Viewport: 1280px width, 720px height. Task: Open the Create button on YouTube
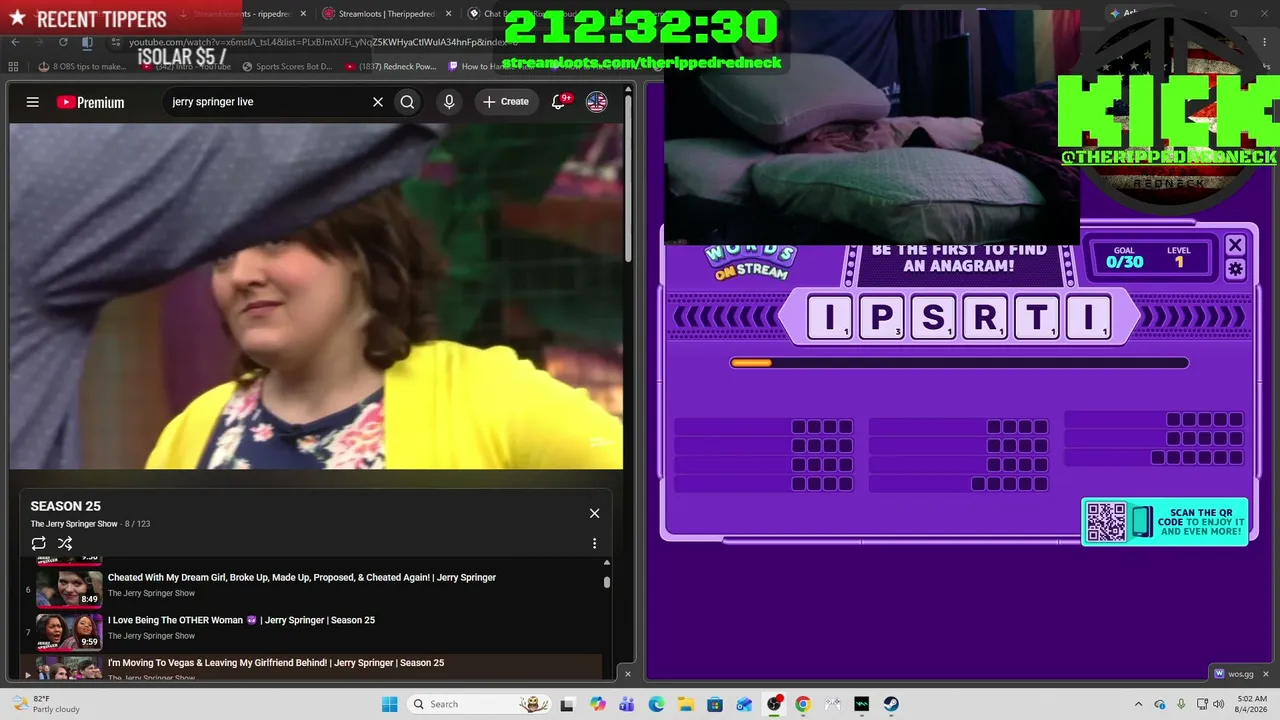(506, 102)
